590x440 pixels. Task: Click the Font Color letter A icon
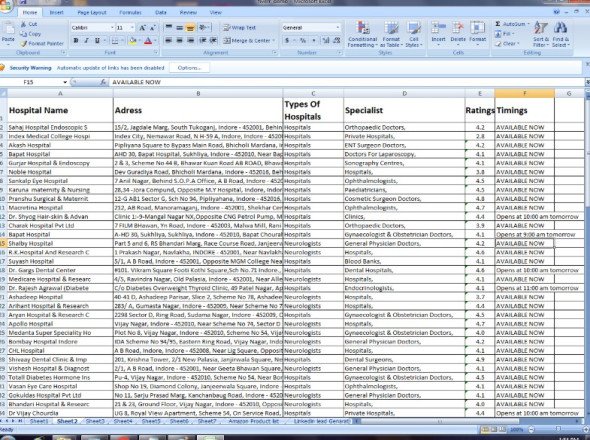(148, 41)
